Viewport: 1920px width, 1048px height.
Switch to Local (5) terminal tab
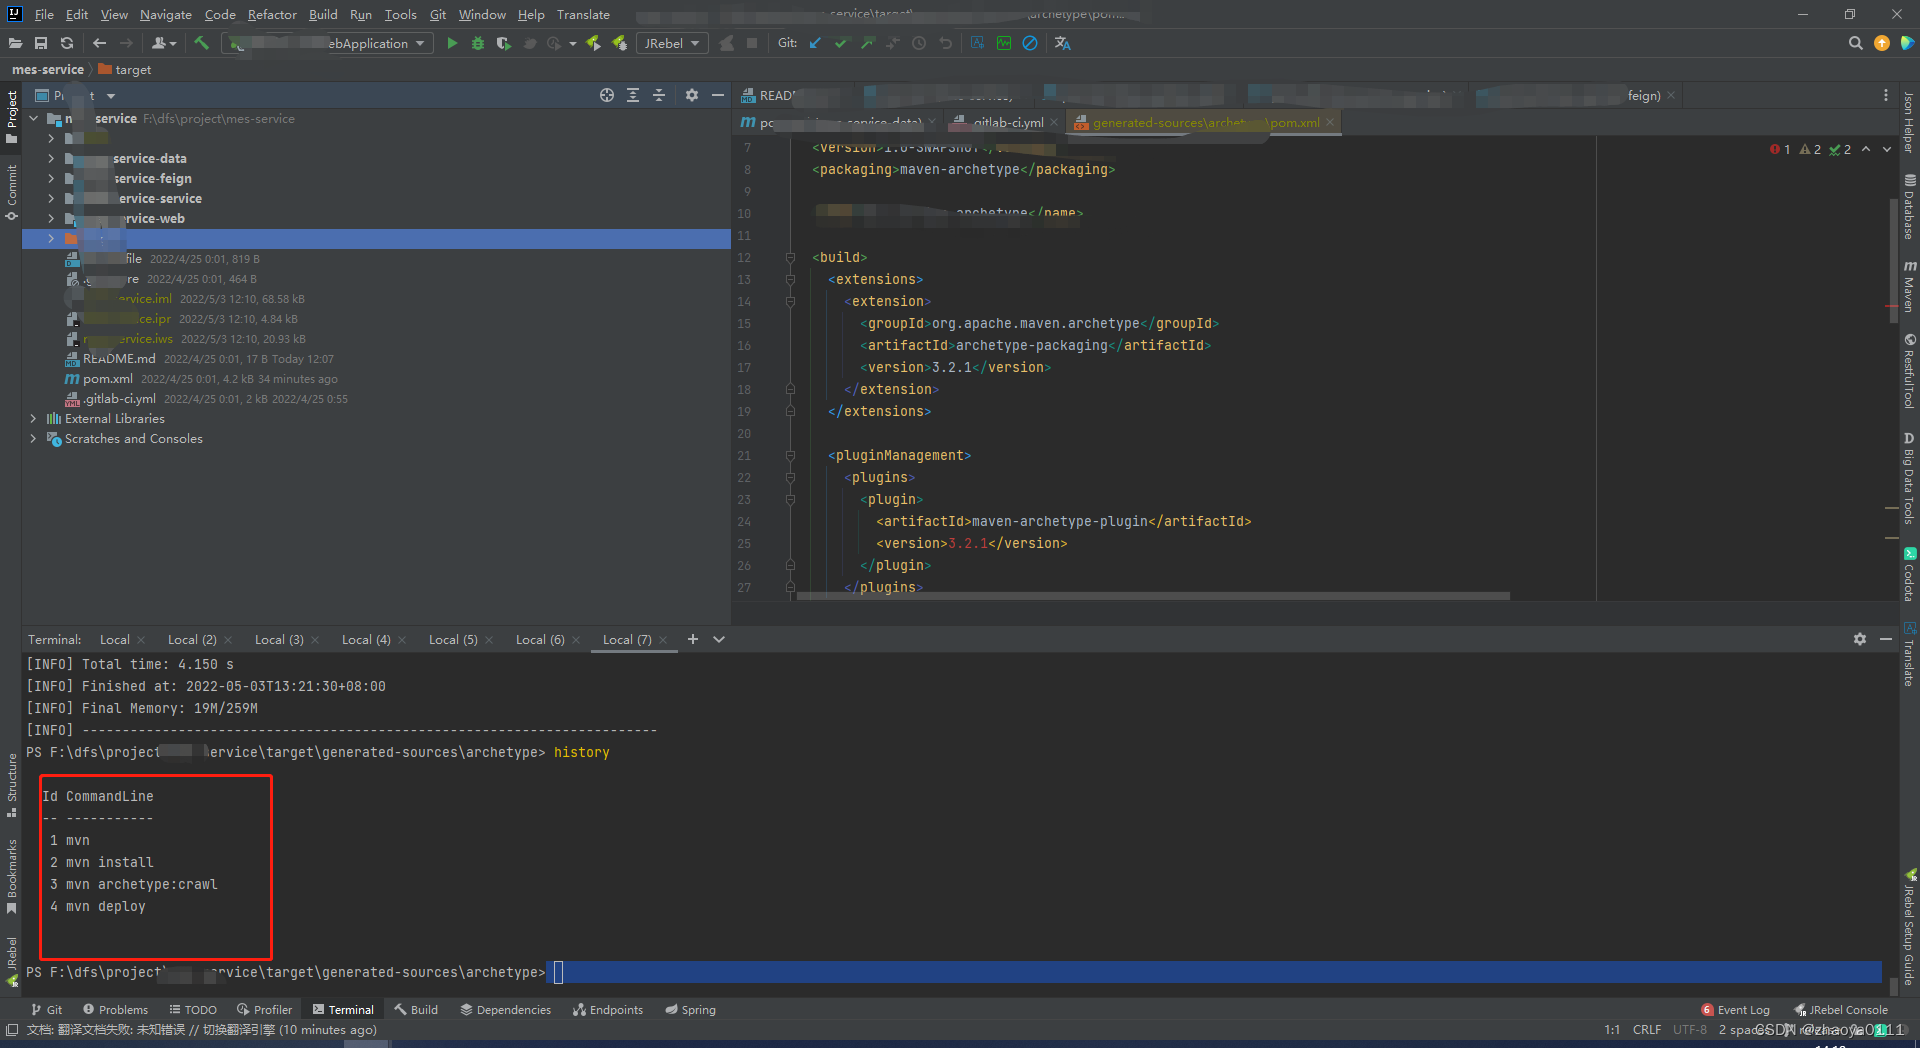[x=453, y=639]
